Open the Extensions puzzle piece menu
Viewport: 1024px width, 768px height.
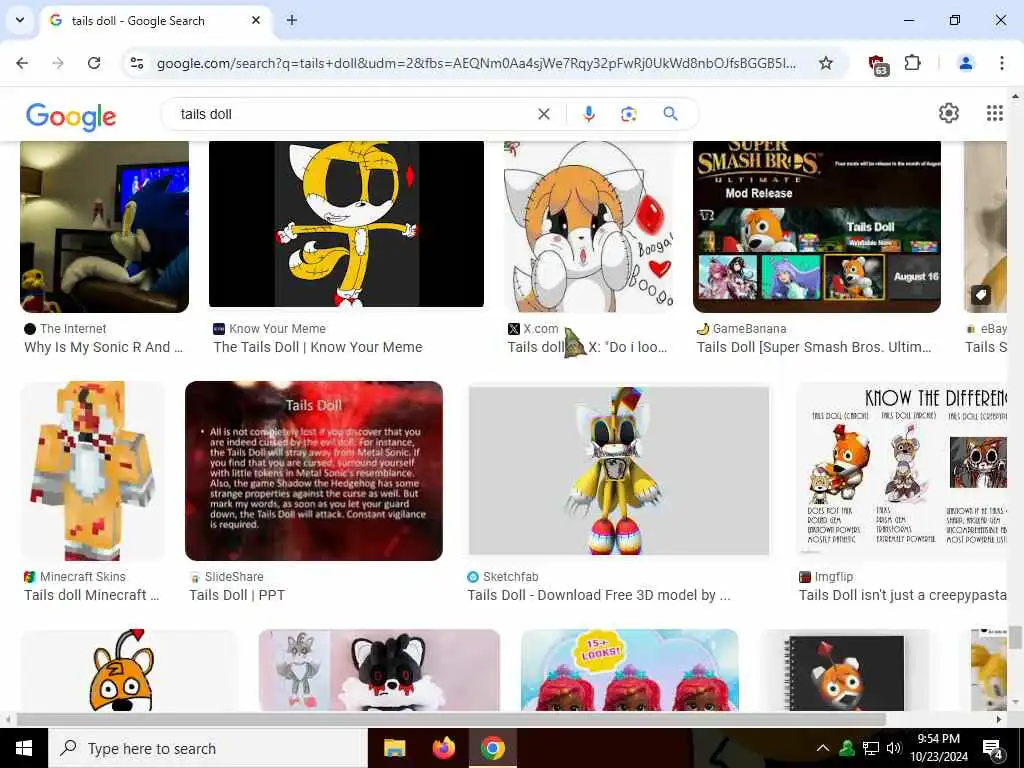tap(912, 63)
